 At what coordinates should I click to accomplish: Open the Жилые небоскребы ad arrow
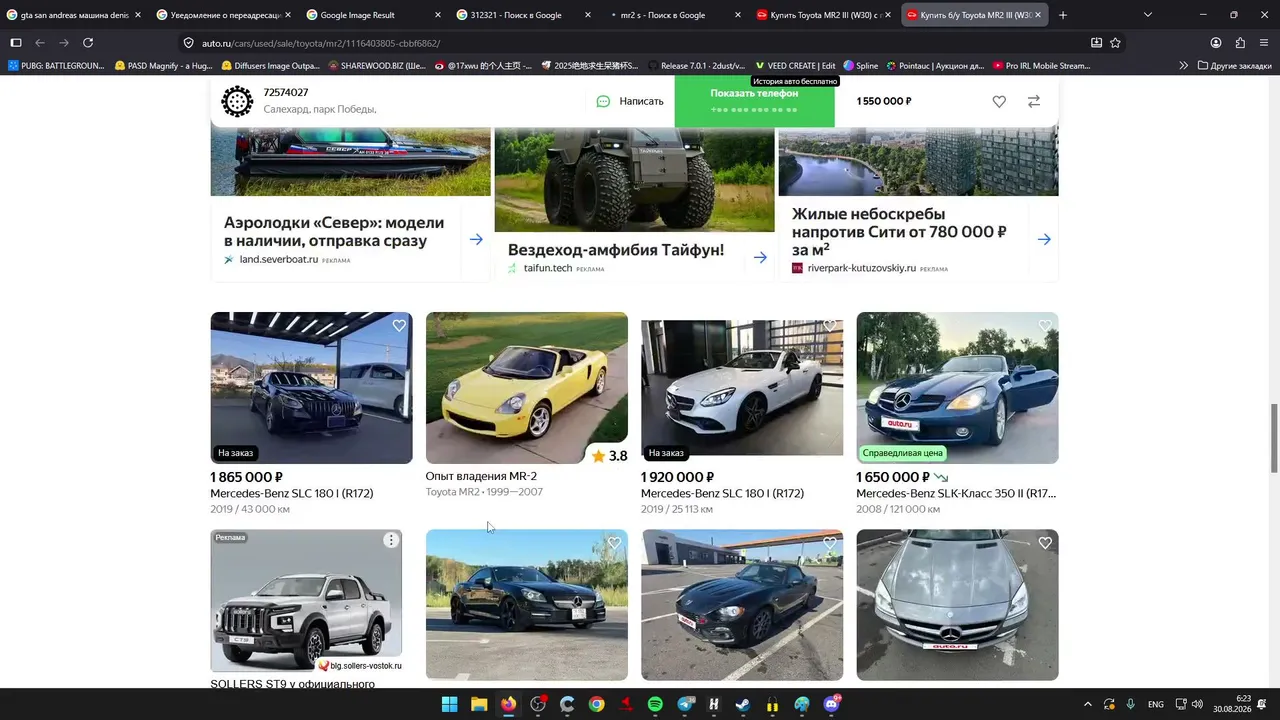pos(1044,239)
